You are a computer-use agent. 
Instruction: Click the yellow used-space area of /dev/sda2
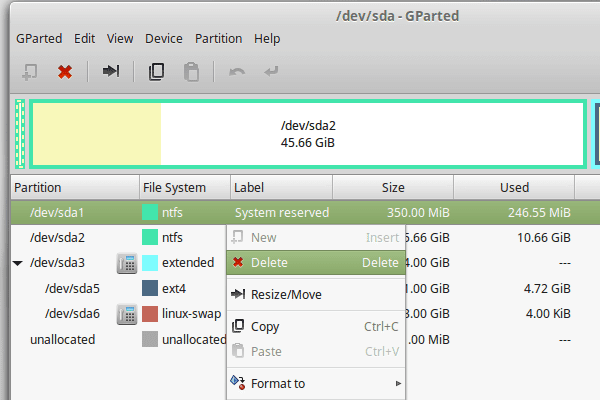97,134
